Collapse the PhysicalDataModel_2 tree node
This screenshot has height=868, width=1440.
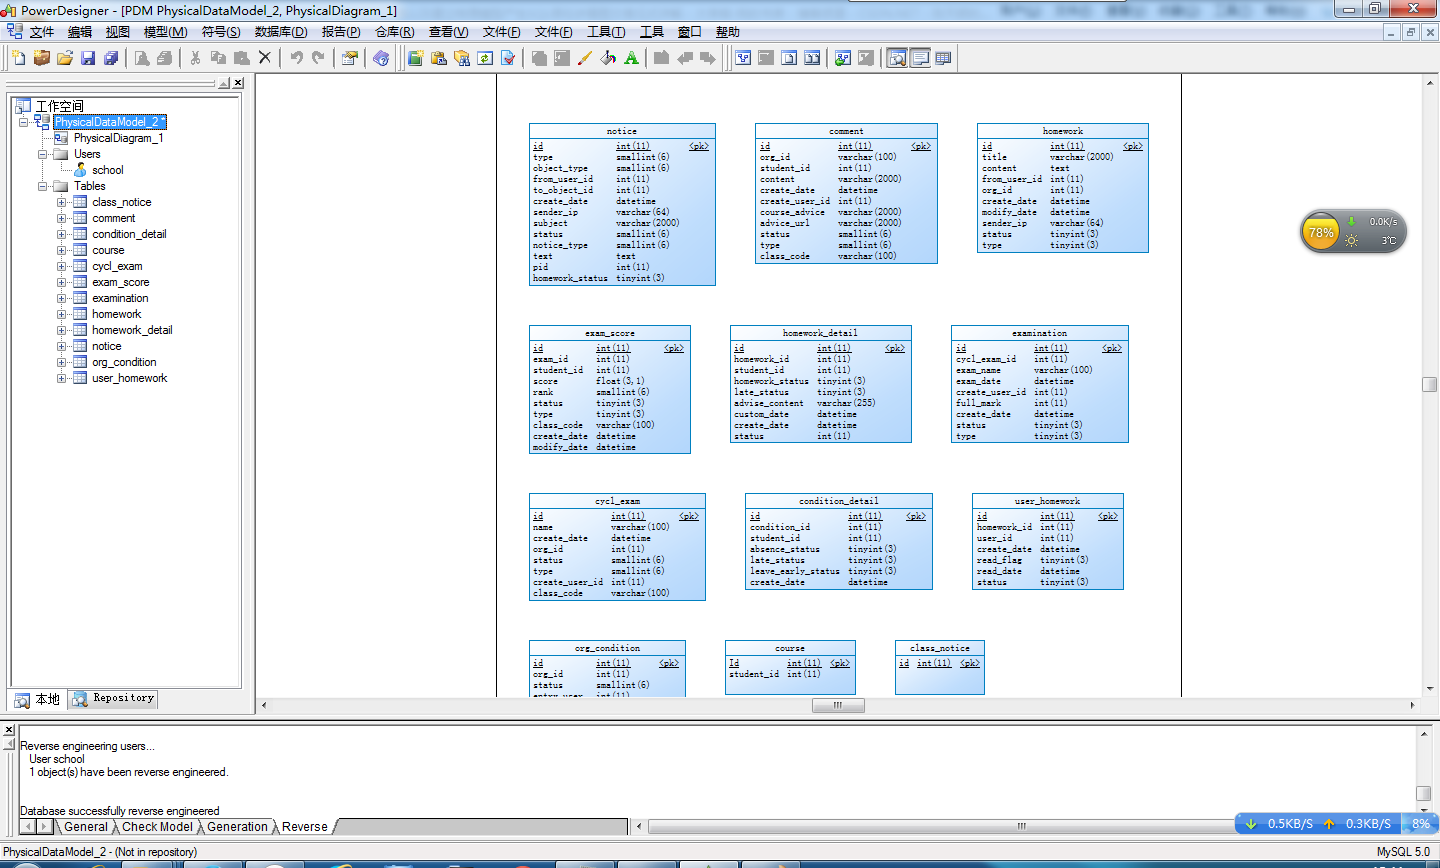pyautogui.click(x=24, y=122)
